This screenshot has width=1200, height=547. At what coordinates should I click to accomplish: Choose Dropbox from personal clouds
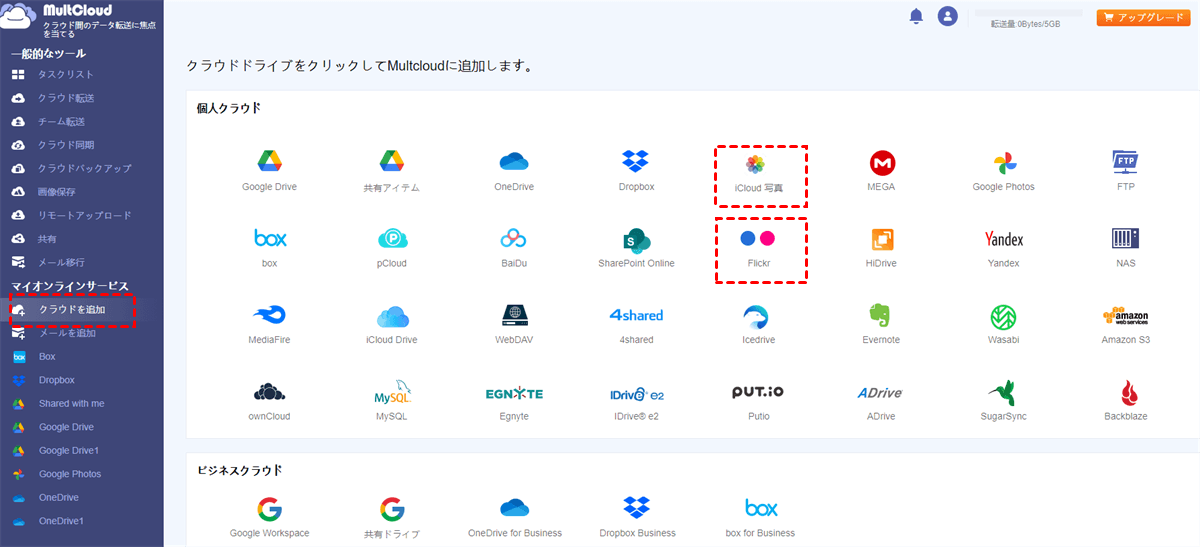636,160
